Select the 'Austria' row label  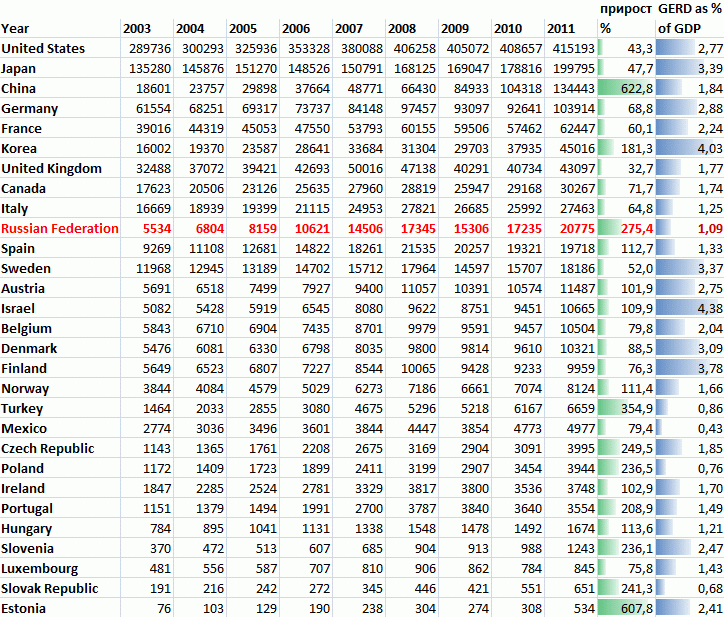point(23,289)
